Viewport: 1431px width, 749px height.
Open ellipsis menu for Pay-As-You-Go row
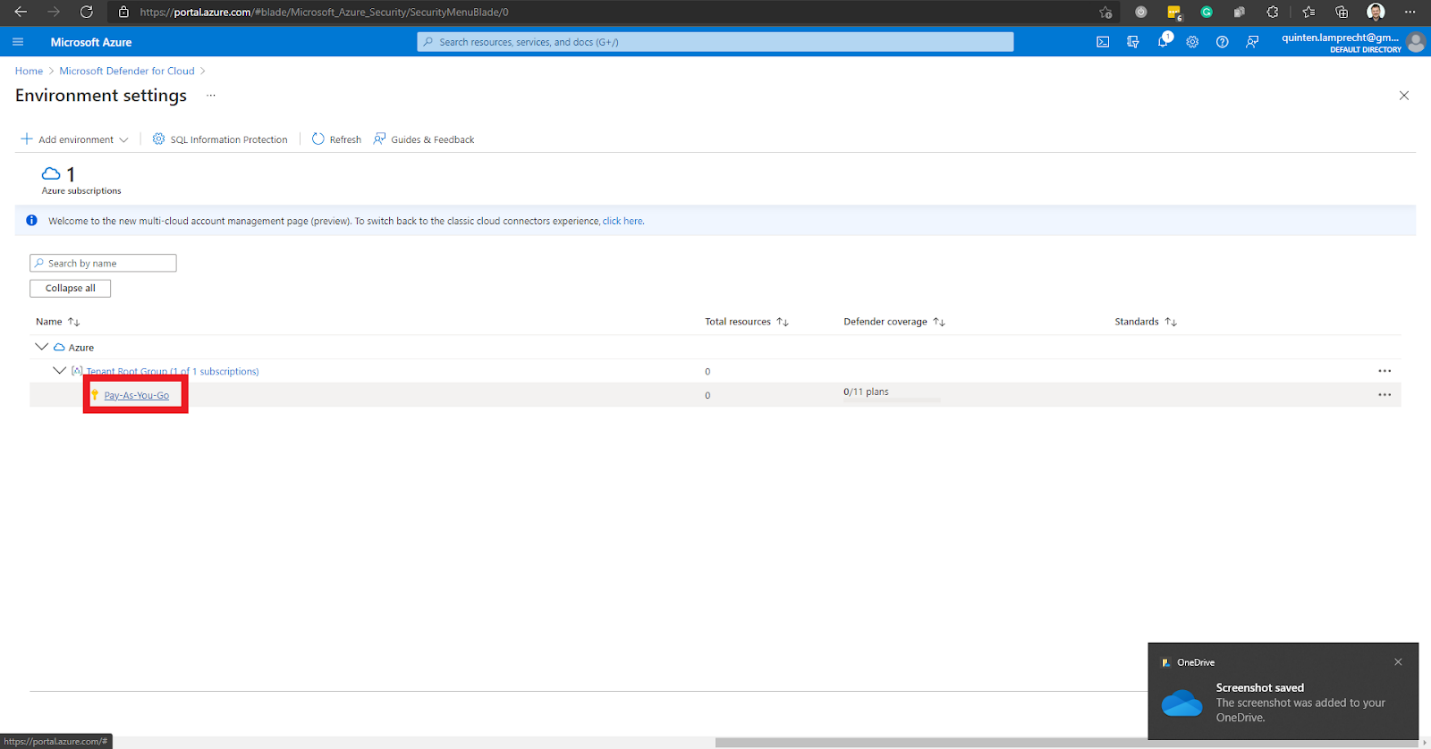pyautogui.click(x=1384, y=395)
